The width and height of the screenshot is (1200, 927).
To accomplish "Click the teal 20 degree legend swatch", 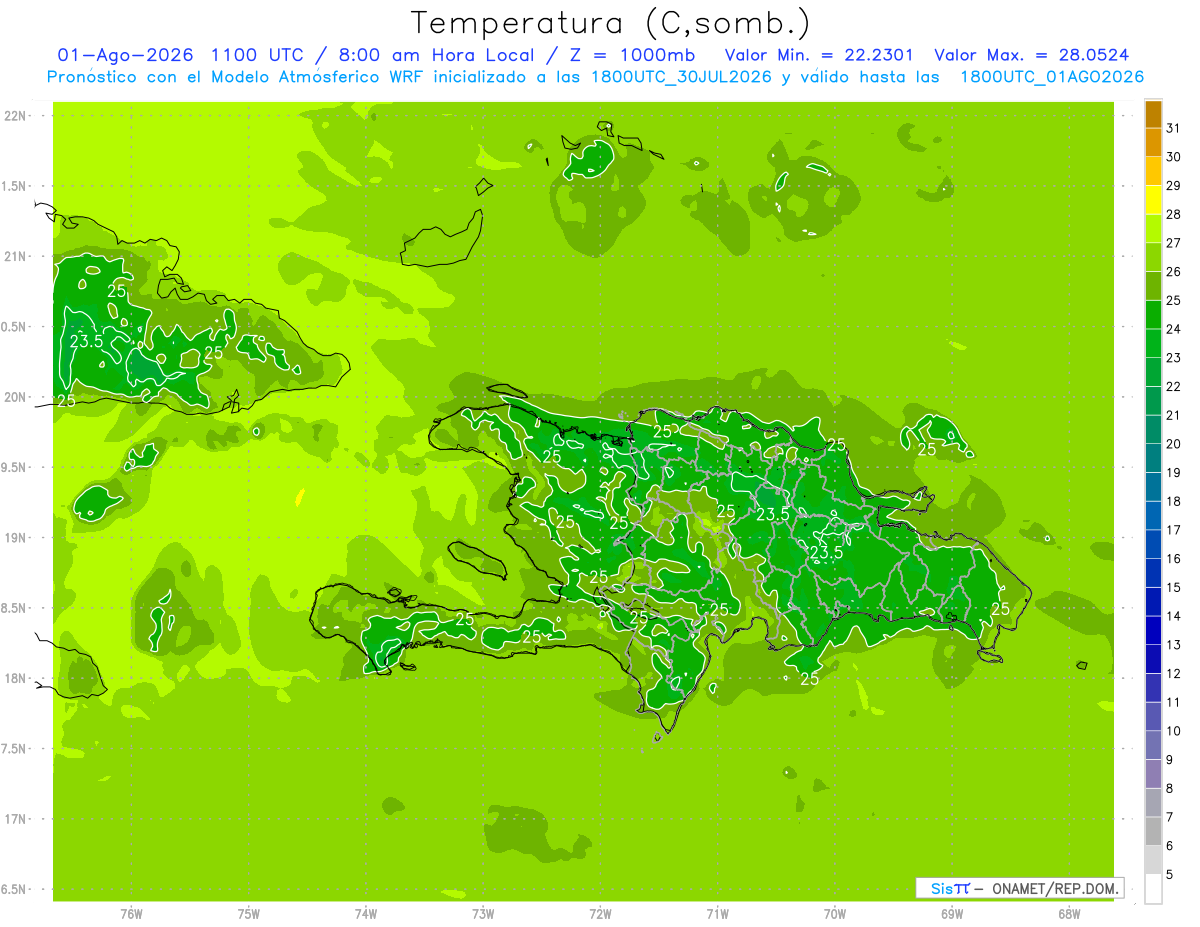I will (x=1153, y=430).
